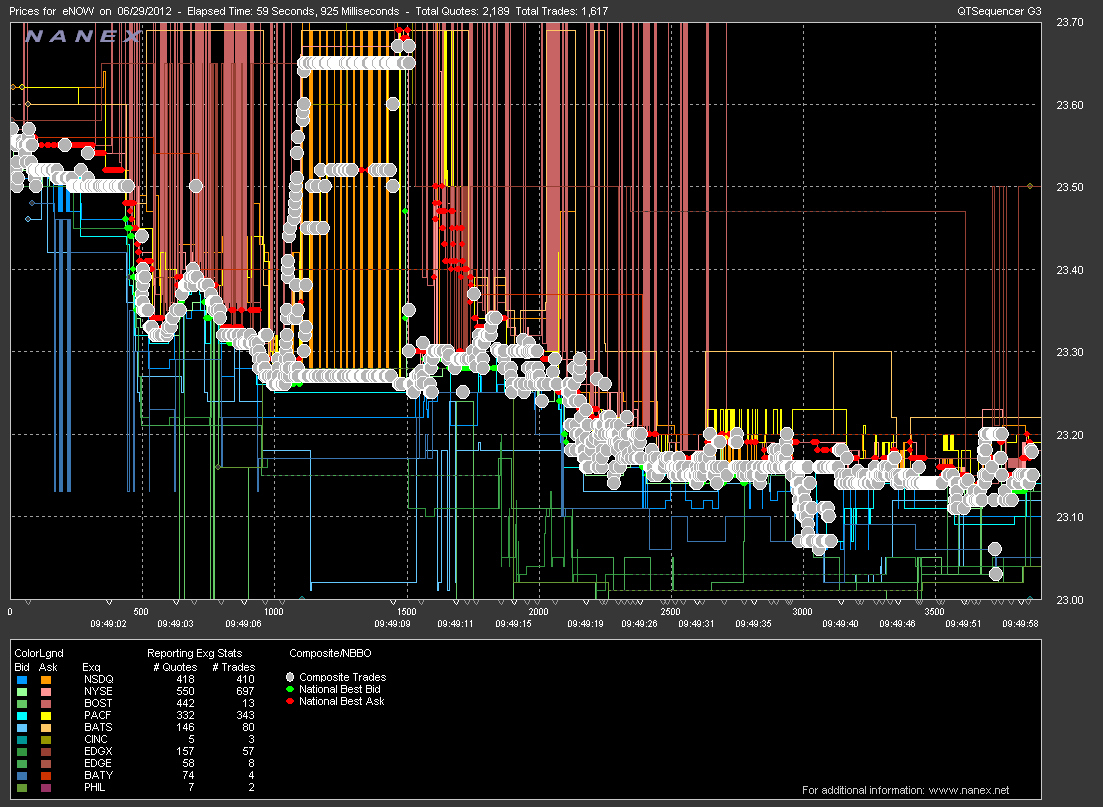The width and height of the screenshot is (1103, 807).
Task: Click BATS quotes count 146
Action: (x=185, y=727)
